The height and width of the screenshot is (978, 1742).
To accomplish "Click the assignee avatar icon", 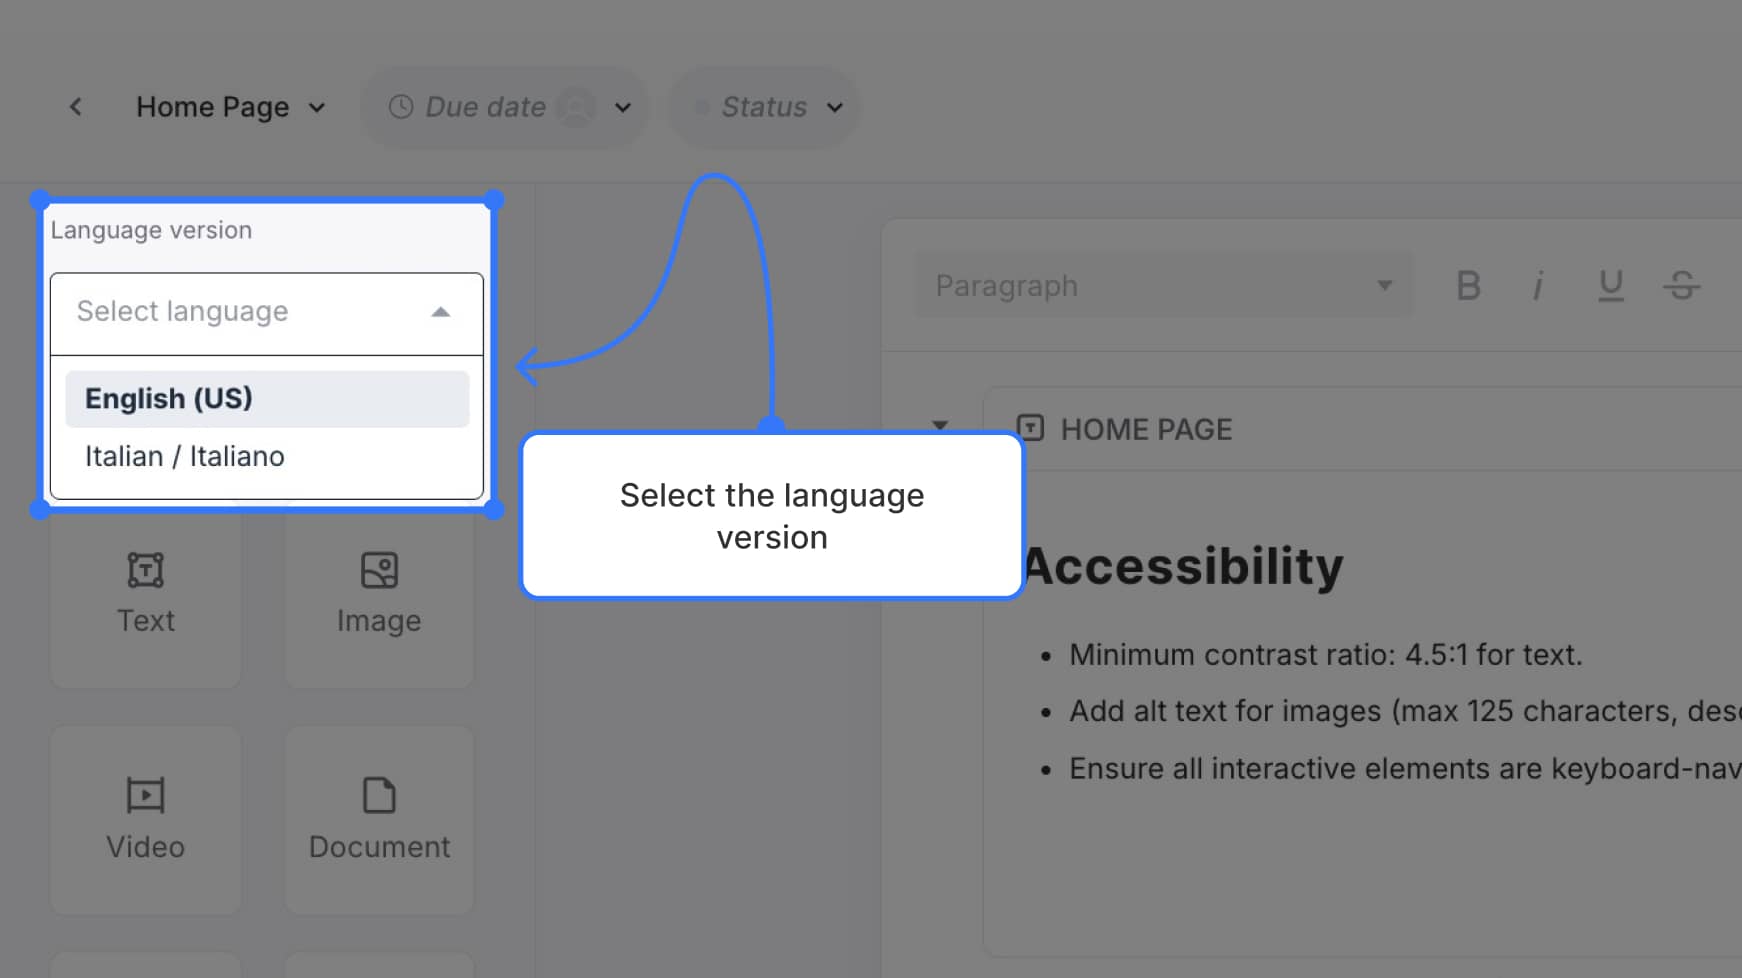I will (x=576, y=107).
